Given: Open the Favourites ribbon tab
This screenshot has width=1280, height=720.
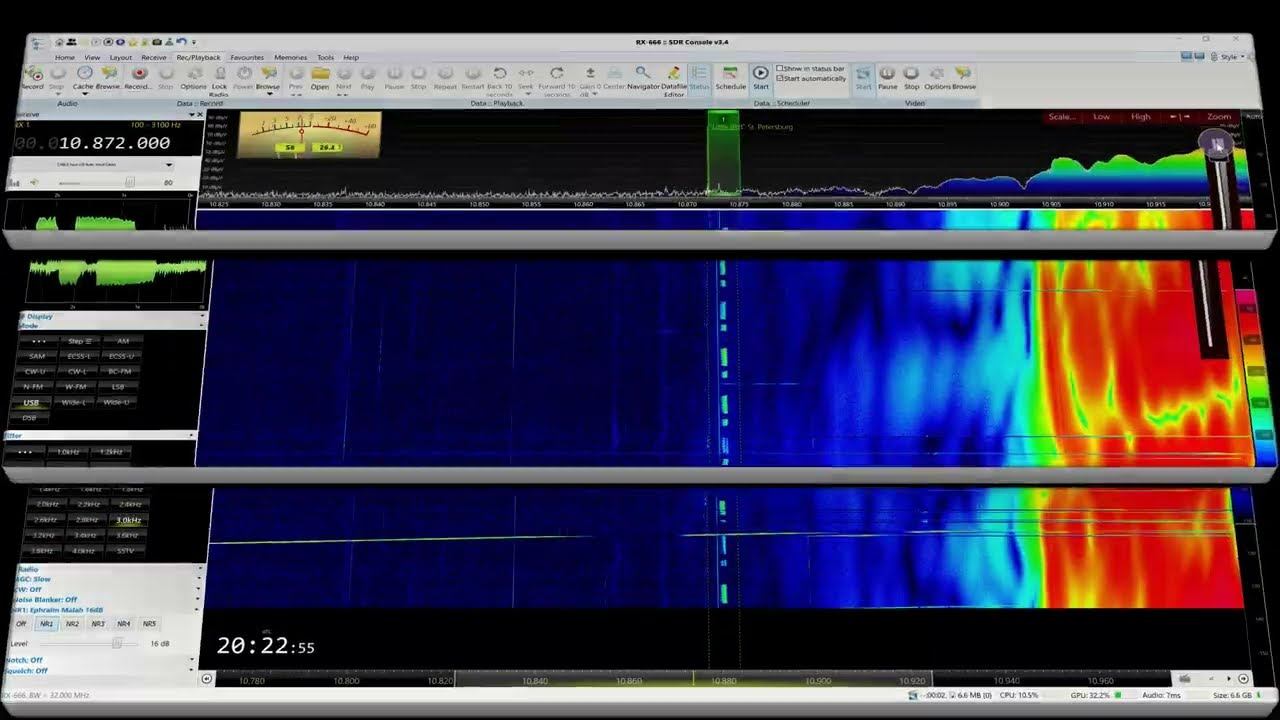Looking at the screenshot, I should tap(247, 58).
